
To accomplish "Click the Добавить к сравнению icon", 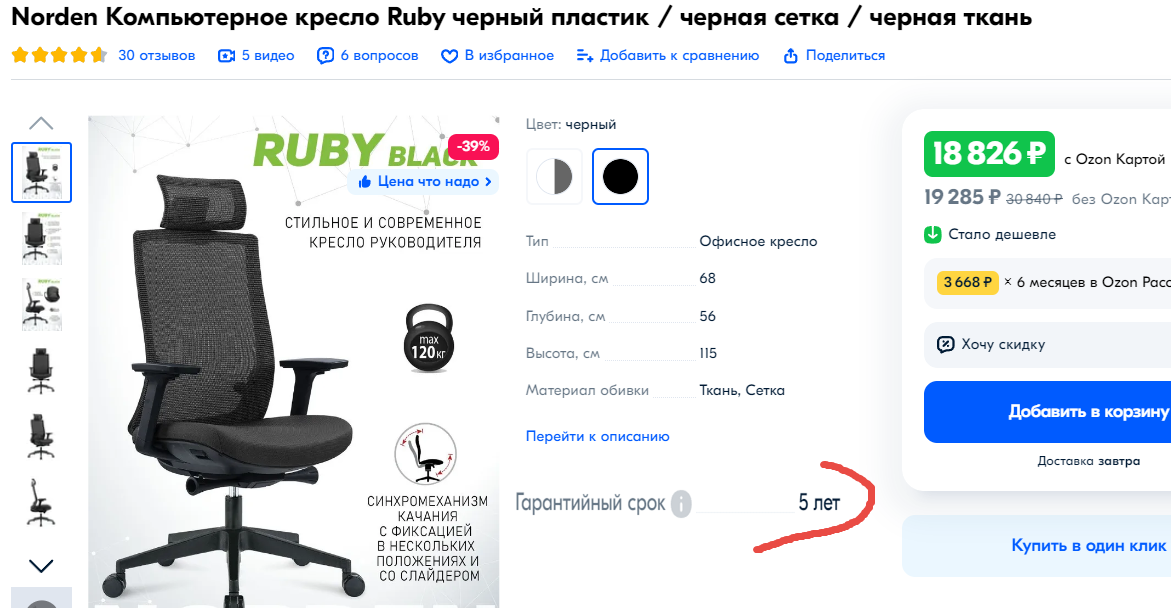I will coord(585,56).
